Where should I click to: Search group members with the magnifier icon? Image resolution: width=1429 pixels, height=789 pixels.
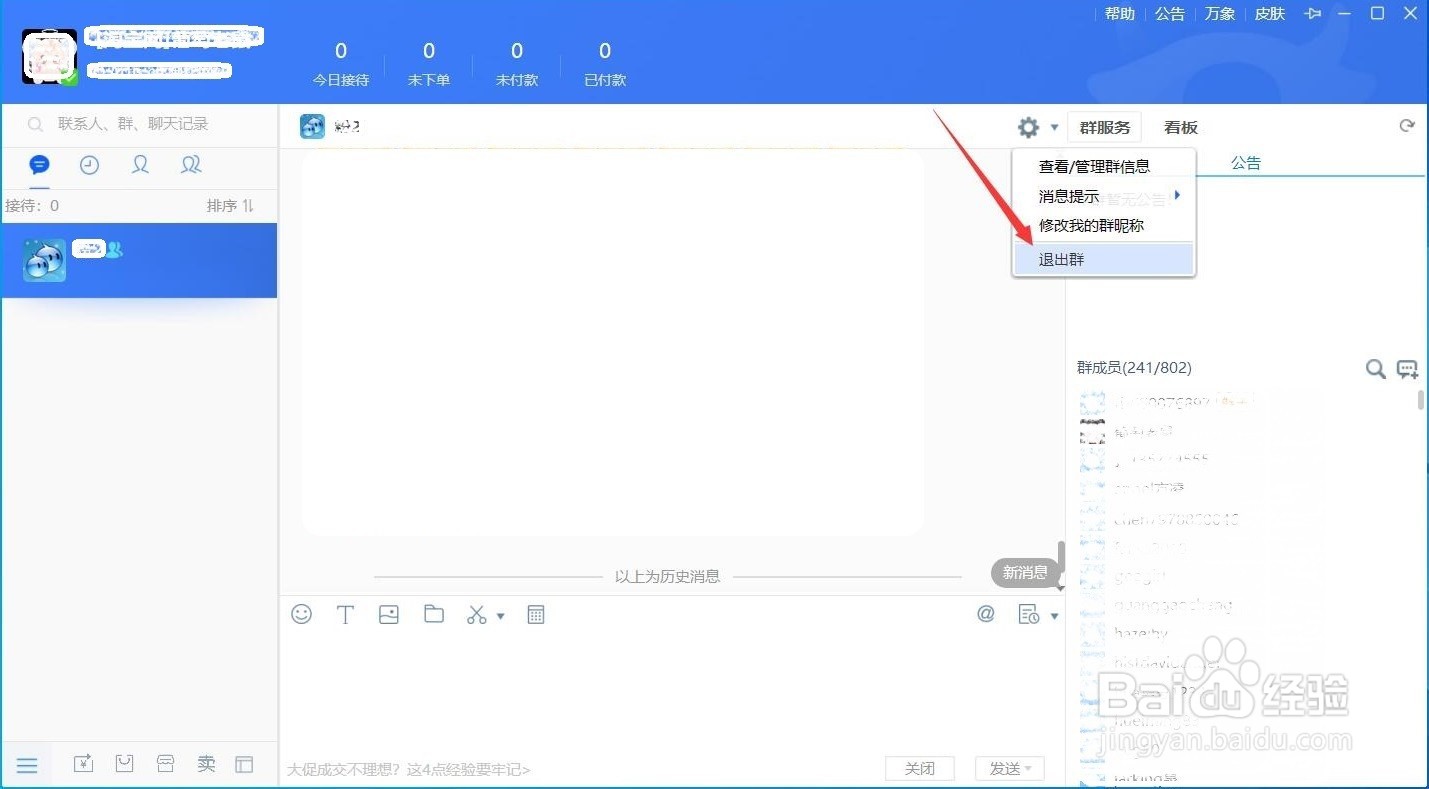click(1375, 368)
